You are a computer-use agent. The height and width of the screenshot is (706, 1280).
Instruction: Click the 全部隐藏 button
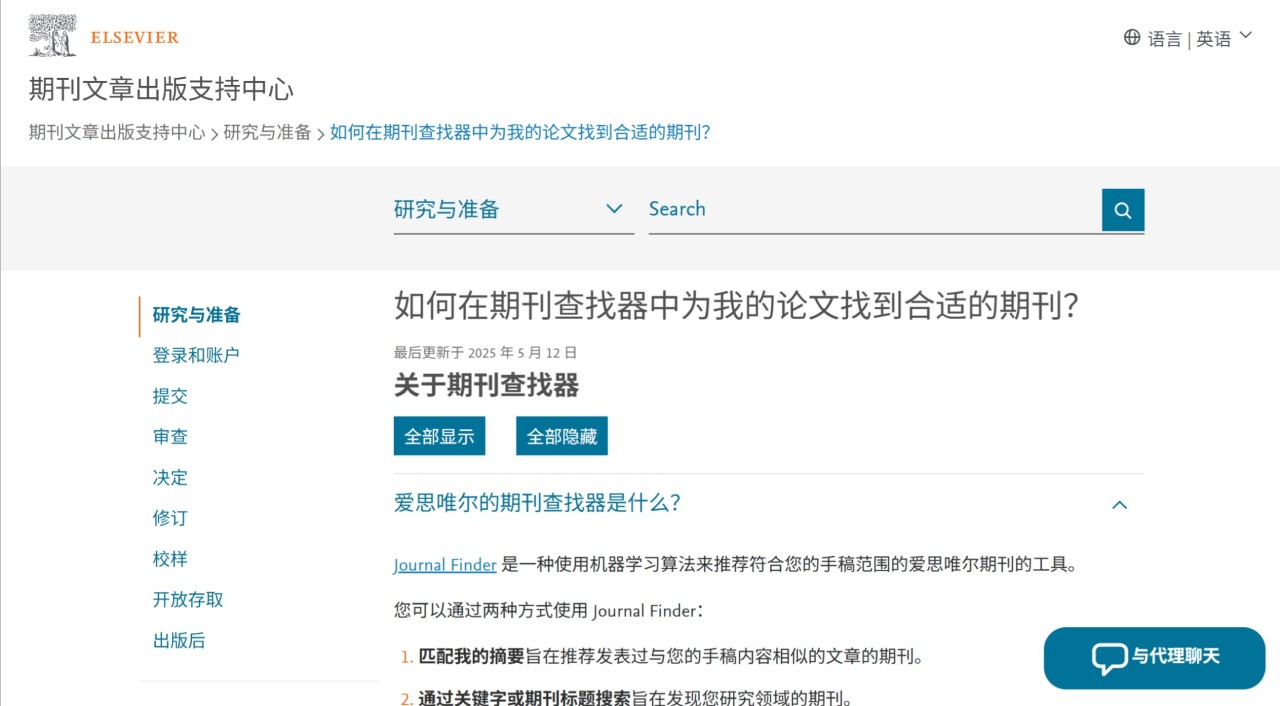[x=562, y=436]
